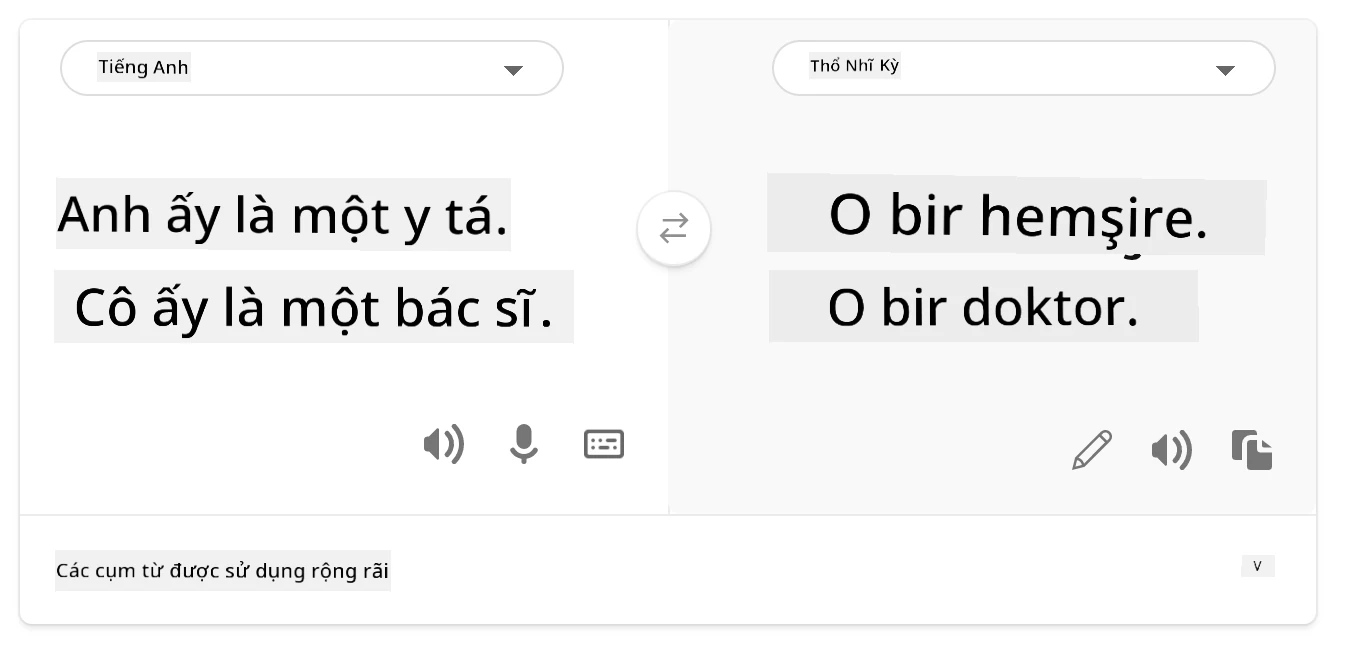
Task: Play audio of the source text
Action: [443, 444]
